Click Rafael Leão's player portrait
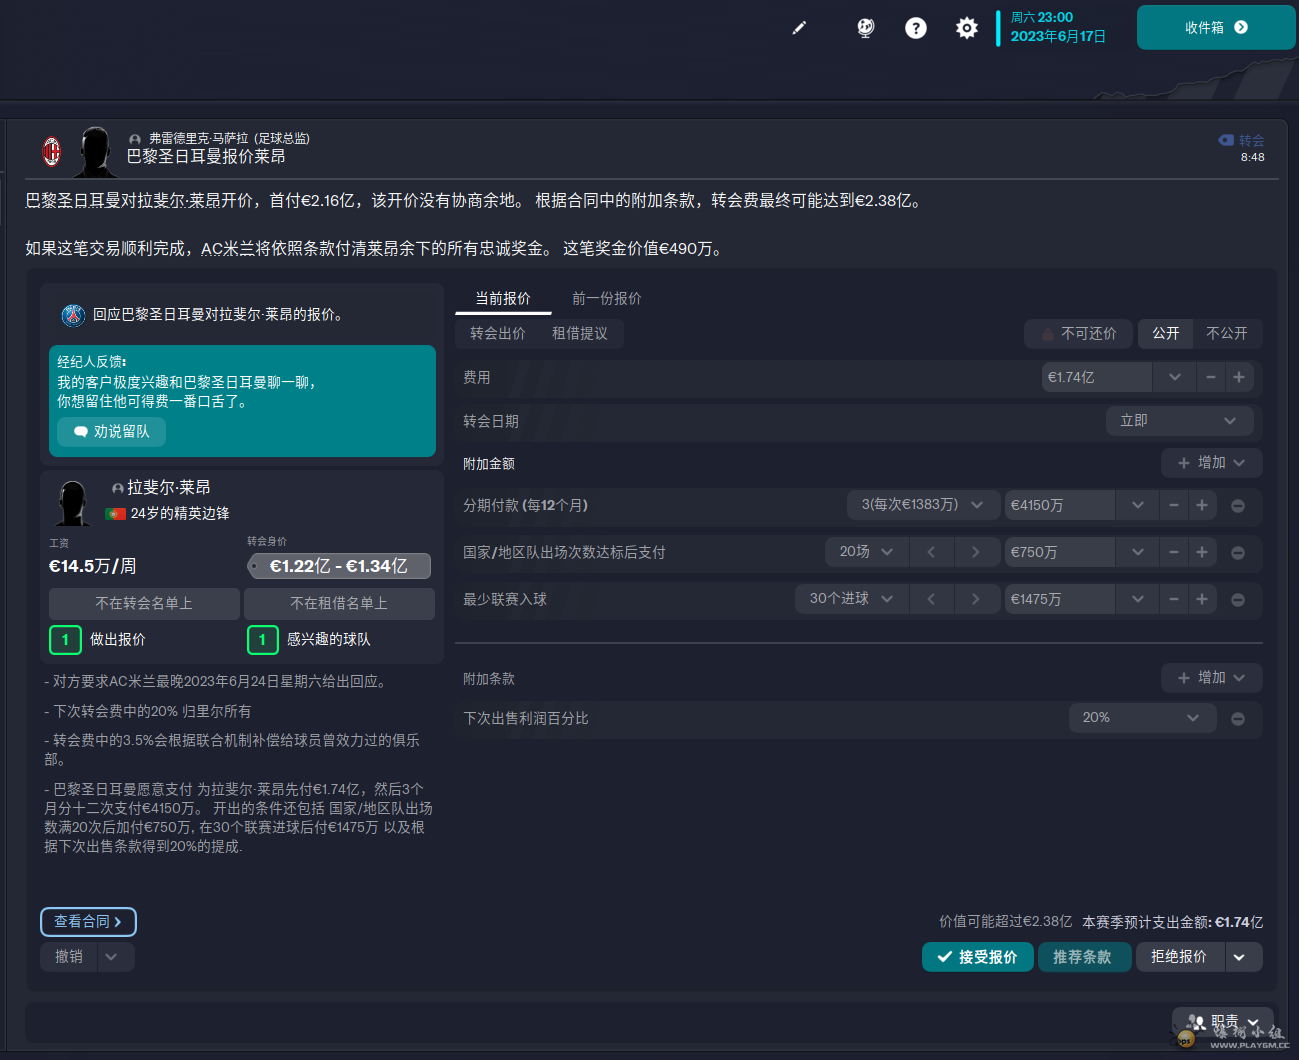Screen dimensions: 1299x1060 click(73, 502)
